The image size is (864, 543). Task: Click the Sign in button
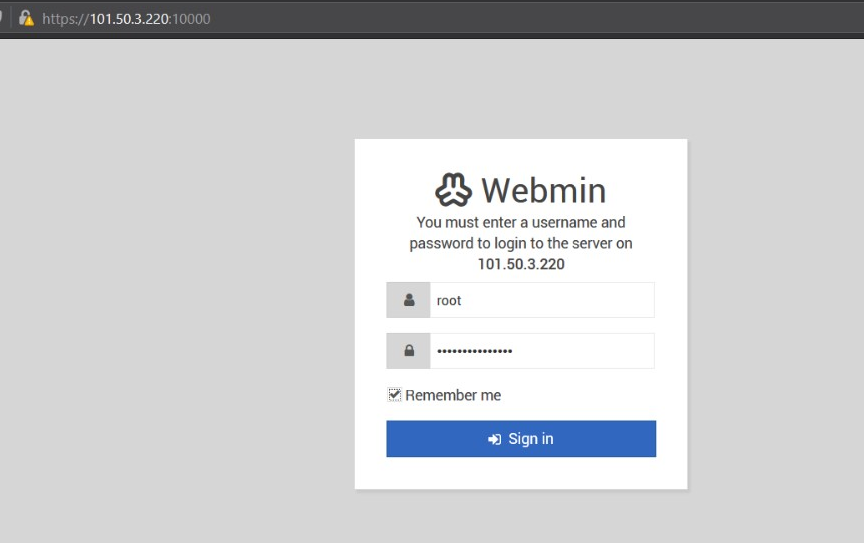click(521, 439)
